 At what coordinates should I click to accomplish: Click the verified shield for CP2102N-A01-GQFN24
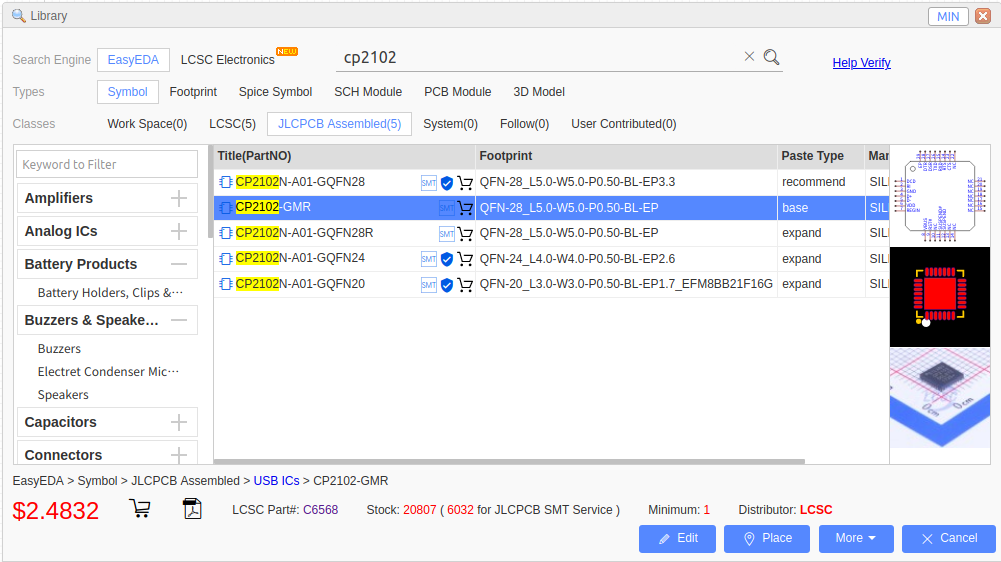click(x=447, y=259)
